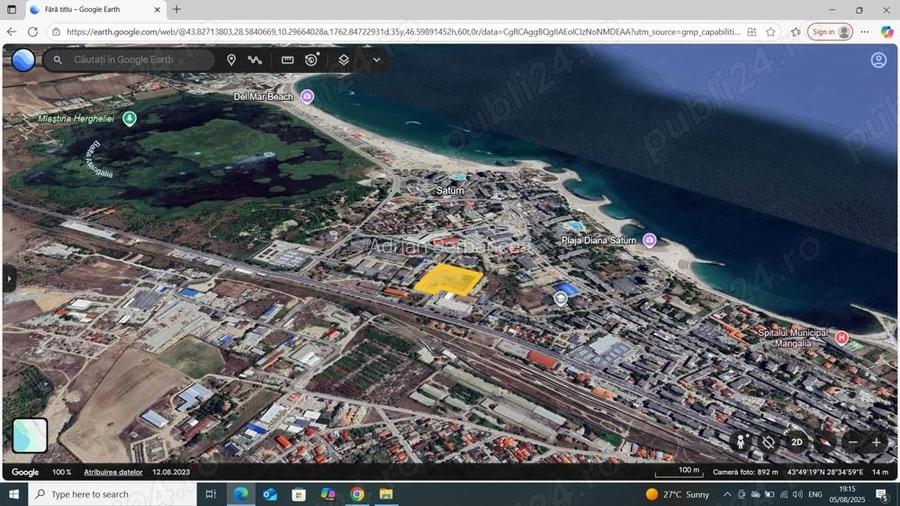Select the draw path tool
900x506 pixels.
coord(255,60)
